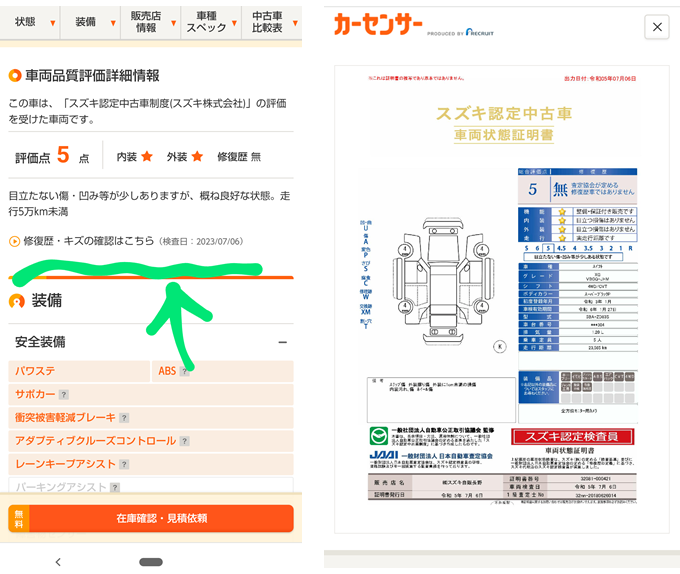Open help icon next to ABS
This screenshot has width=680, height=574.
[x=184, y=371]
